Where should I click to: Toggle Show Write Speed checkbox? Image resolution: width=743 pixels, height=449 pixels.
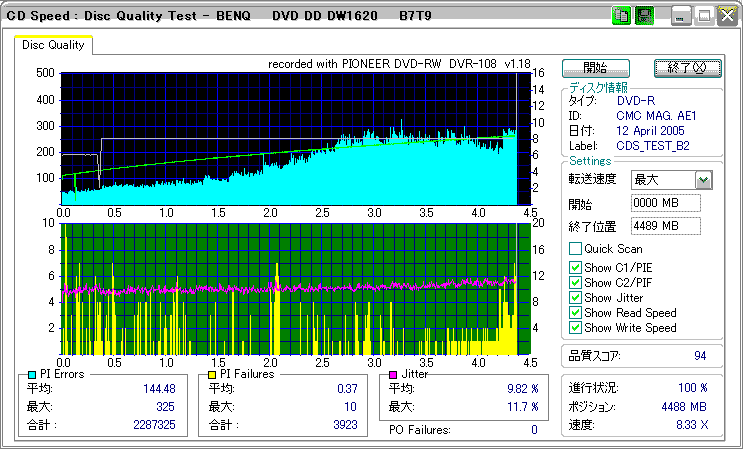pyautogui.click(x=575, y=328)
